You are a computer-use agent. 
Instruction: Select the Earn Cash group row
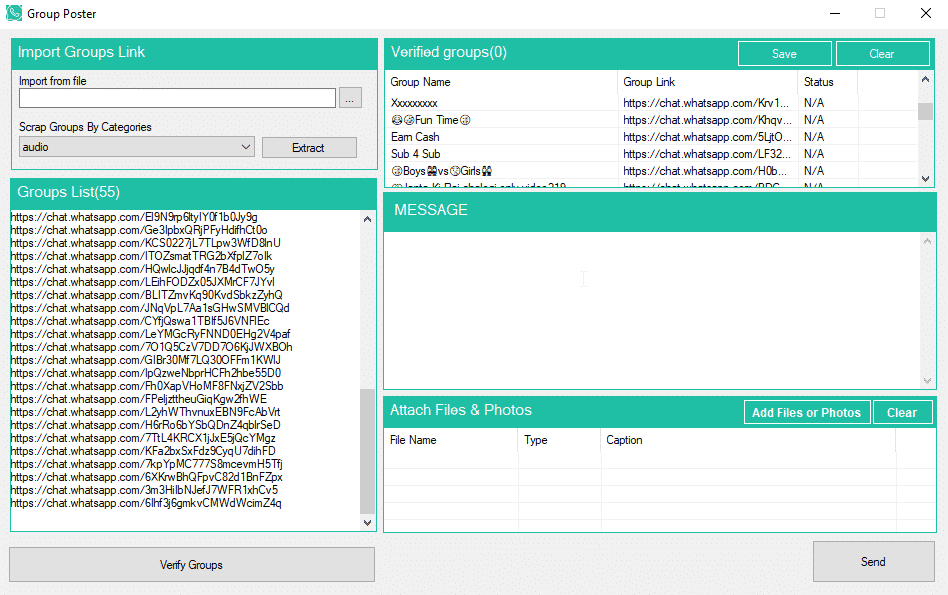[x=652, y=137]
